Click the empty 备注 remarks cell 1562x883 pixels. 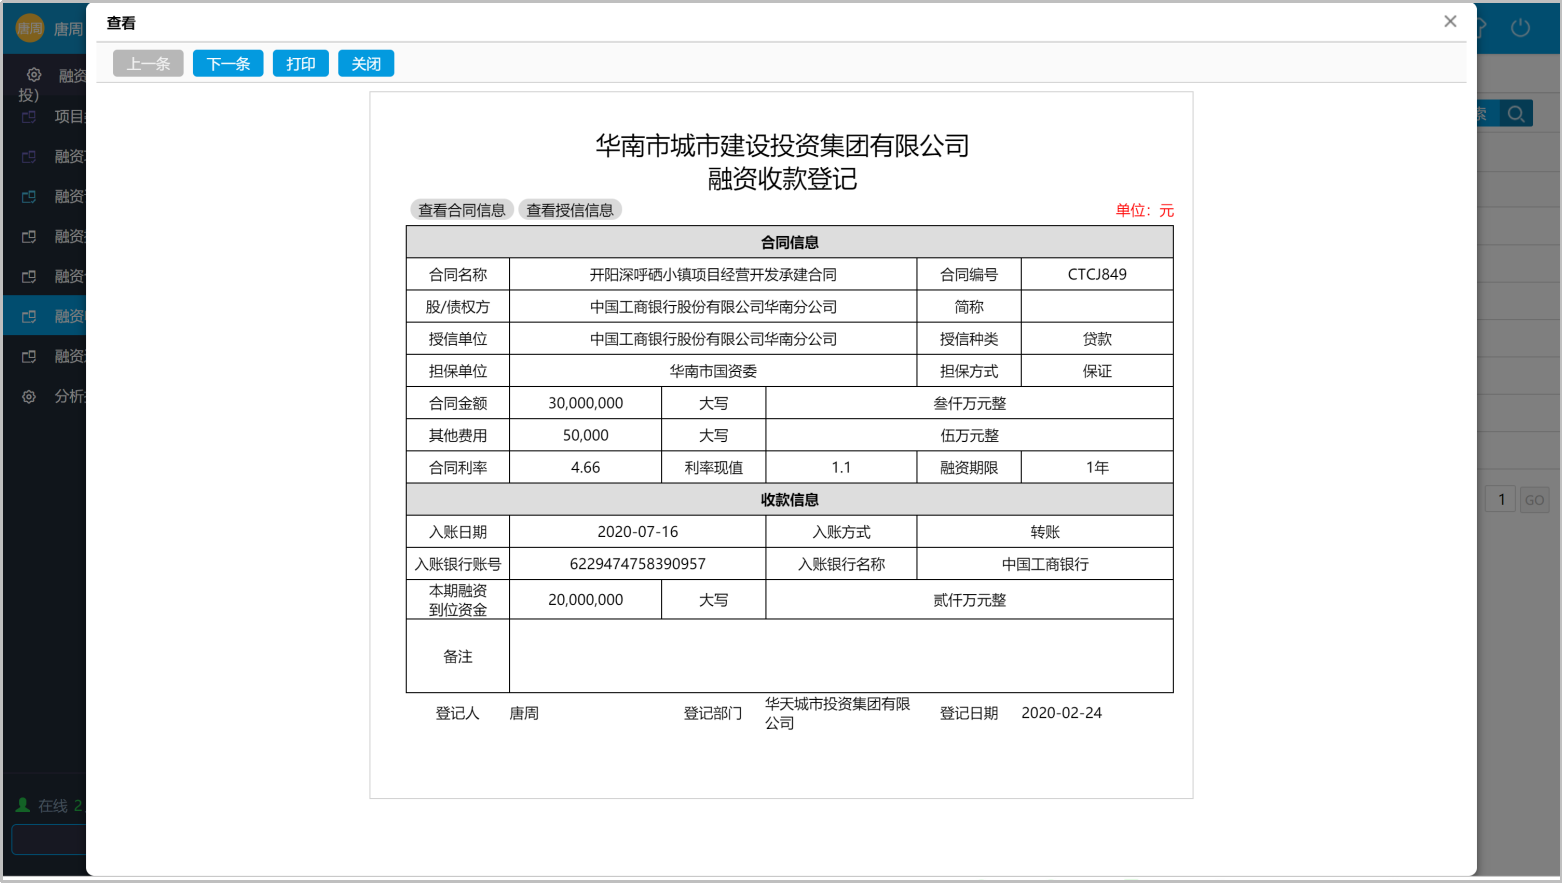840,656
